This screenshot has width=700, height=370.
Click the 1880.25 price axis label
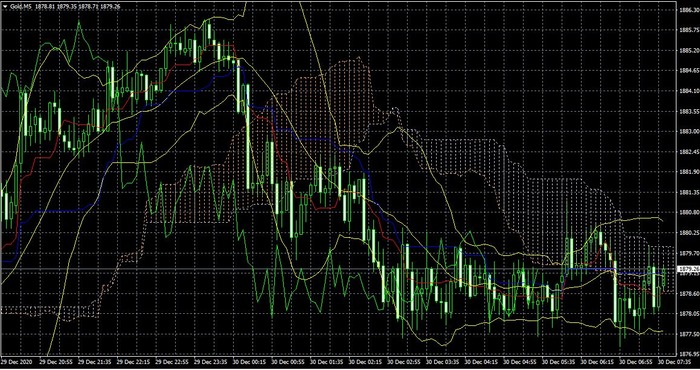click(689, 233)
